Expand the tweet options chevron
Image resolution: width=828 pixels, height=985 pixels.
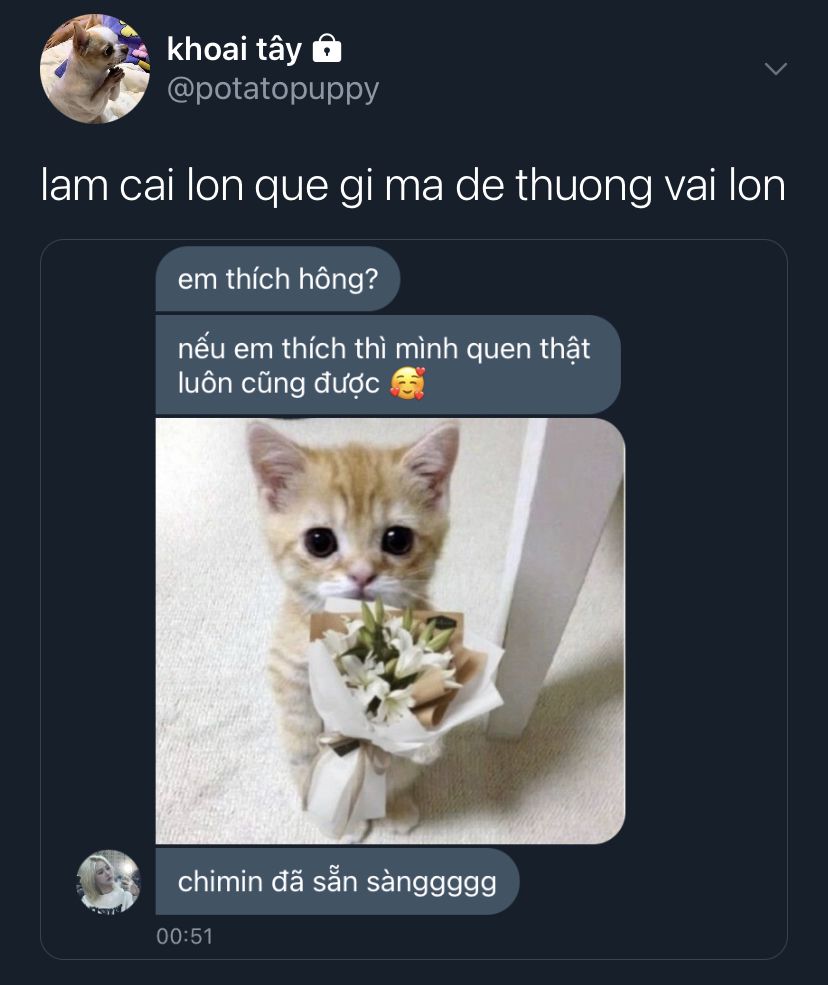(x=776, y=68)
